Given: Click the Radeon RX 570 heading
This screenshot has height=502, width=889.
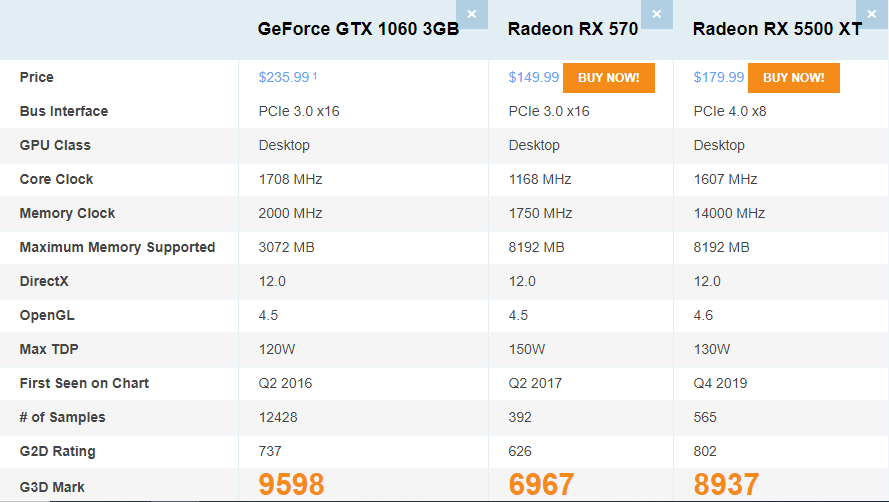Looking at the screenshot, I should [573, 29].
